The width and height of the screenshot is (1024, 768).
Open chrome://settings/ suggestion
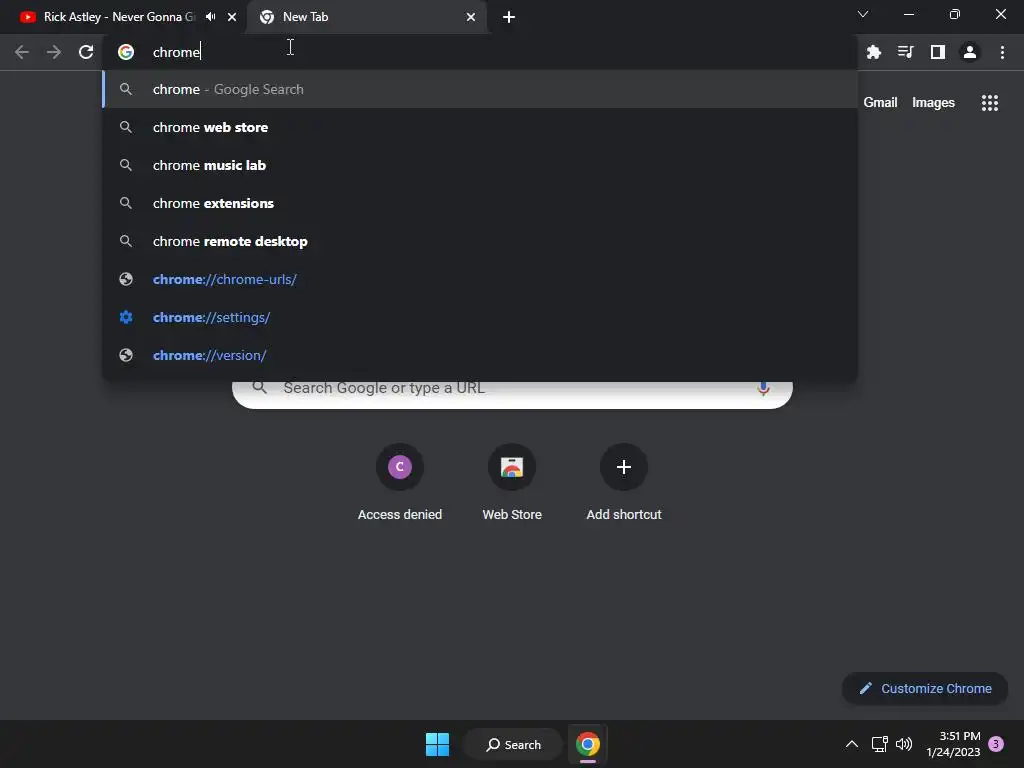(480, 317)
